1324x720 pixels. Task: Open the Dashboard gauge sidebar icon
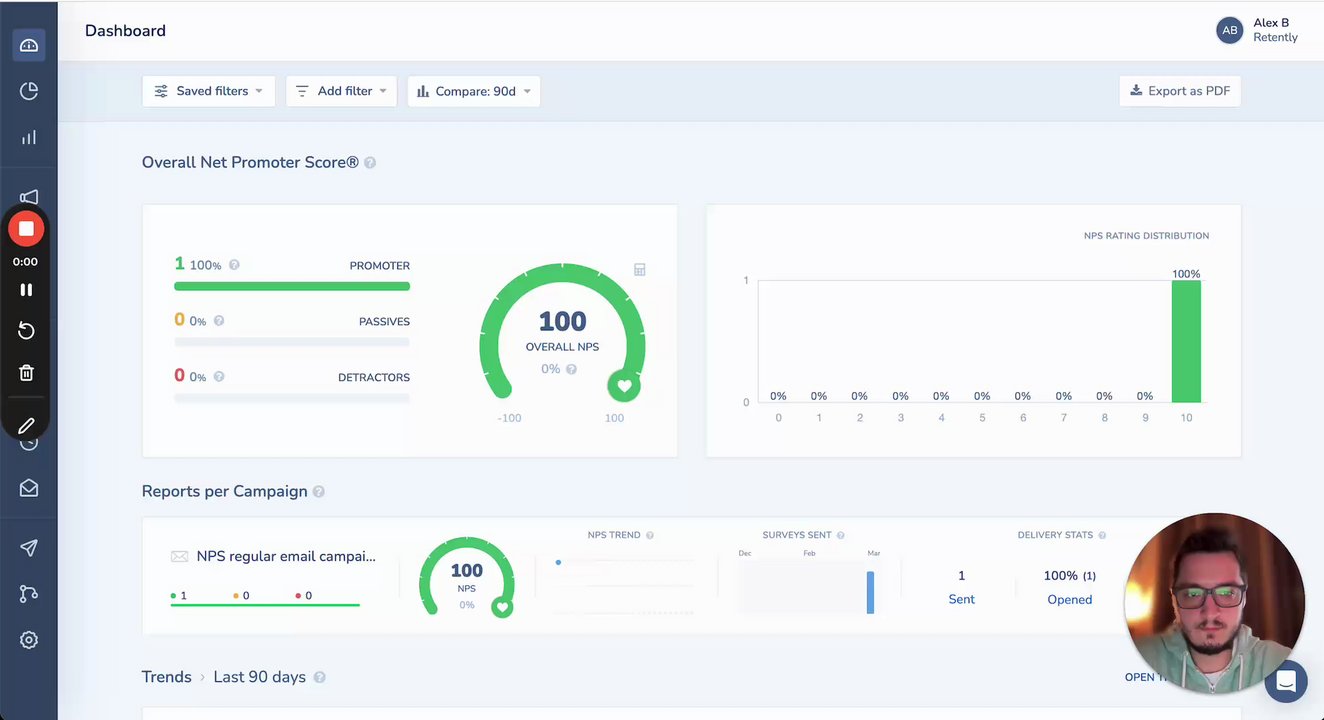coord(28,45)
